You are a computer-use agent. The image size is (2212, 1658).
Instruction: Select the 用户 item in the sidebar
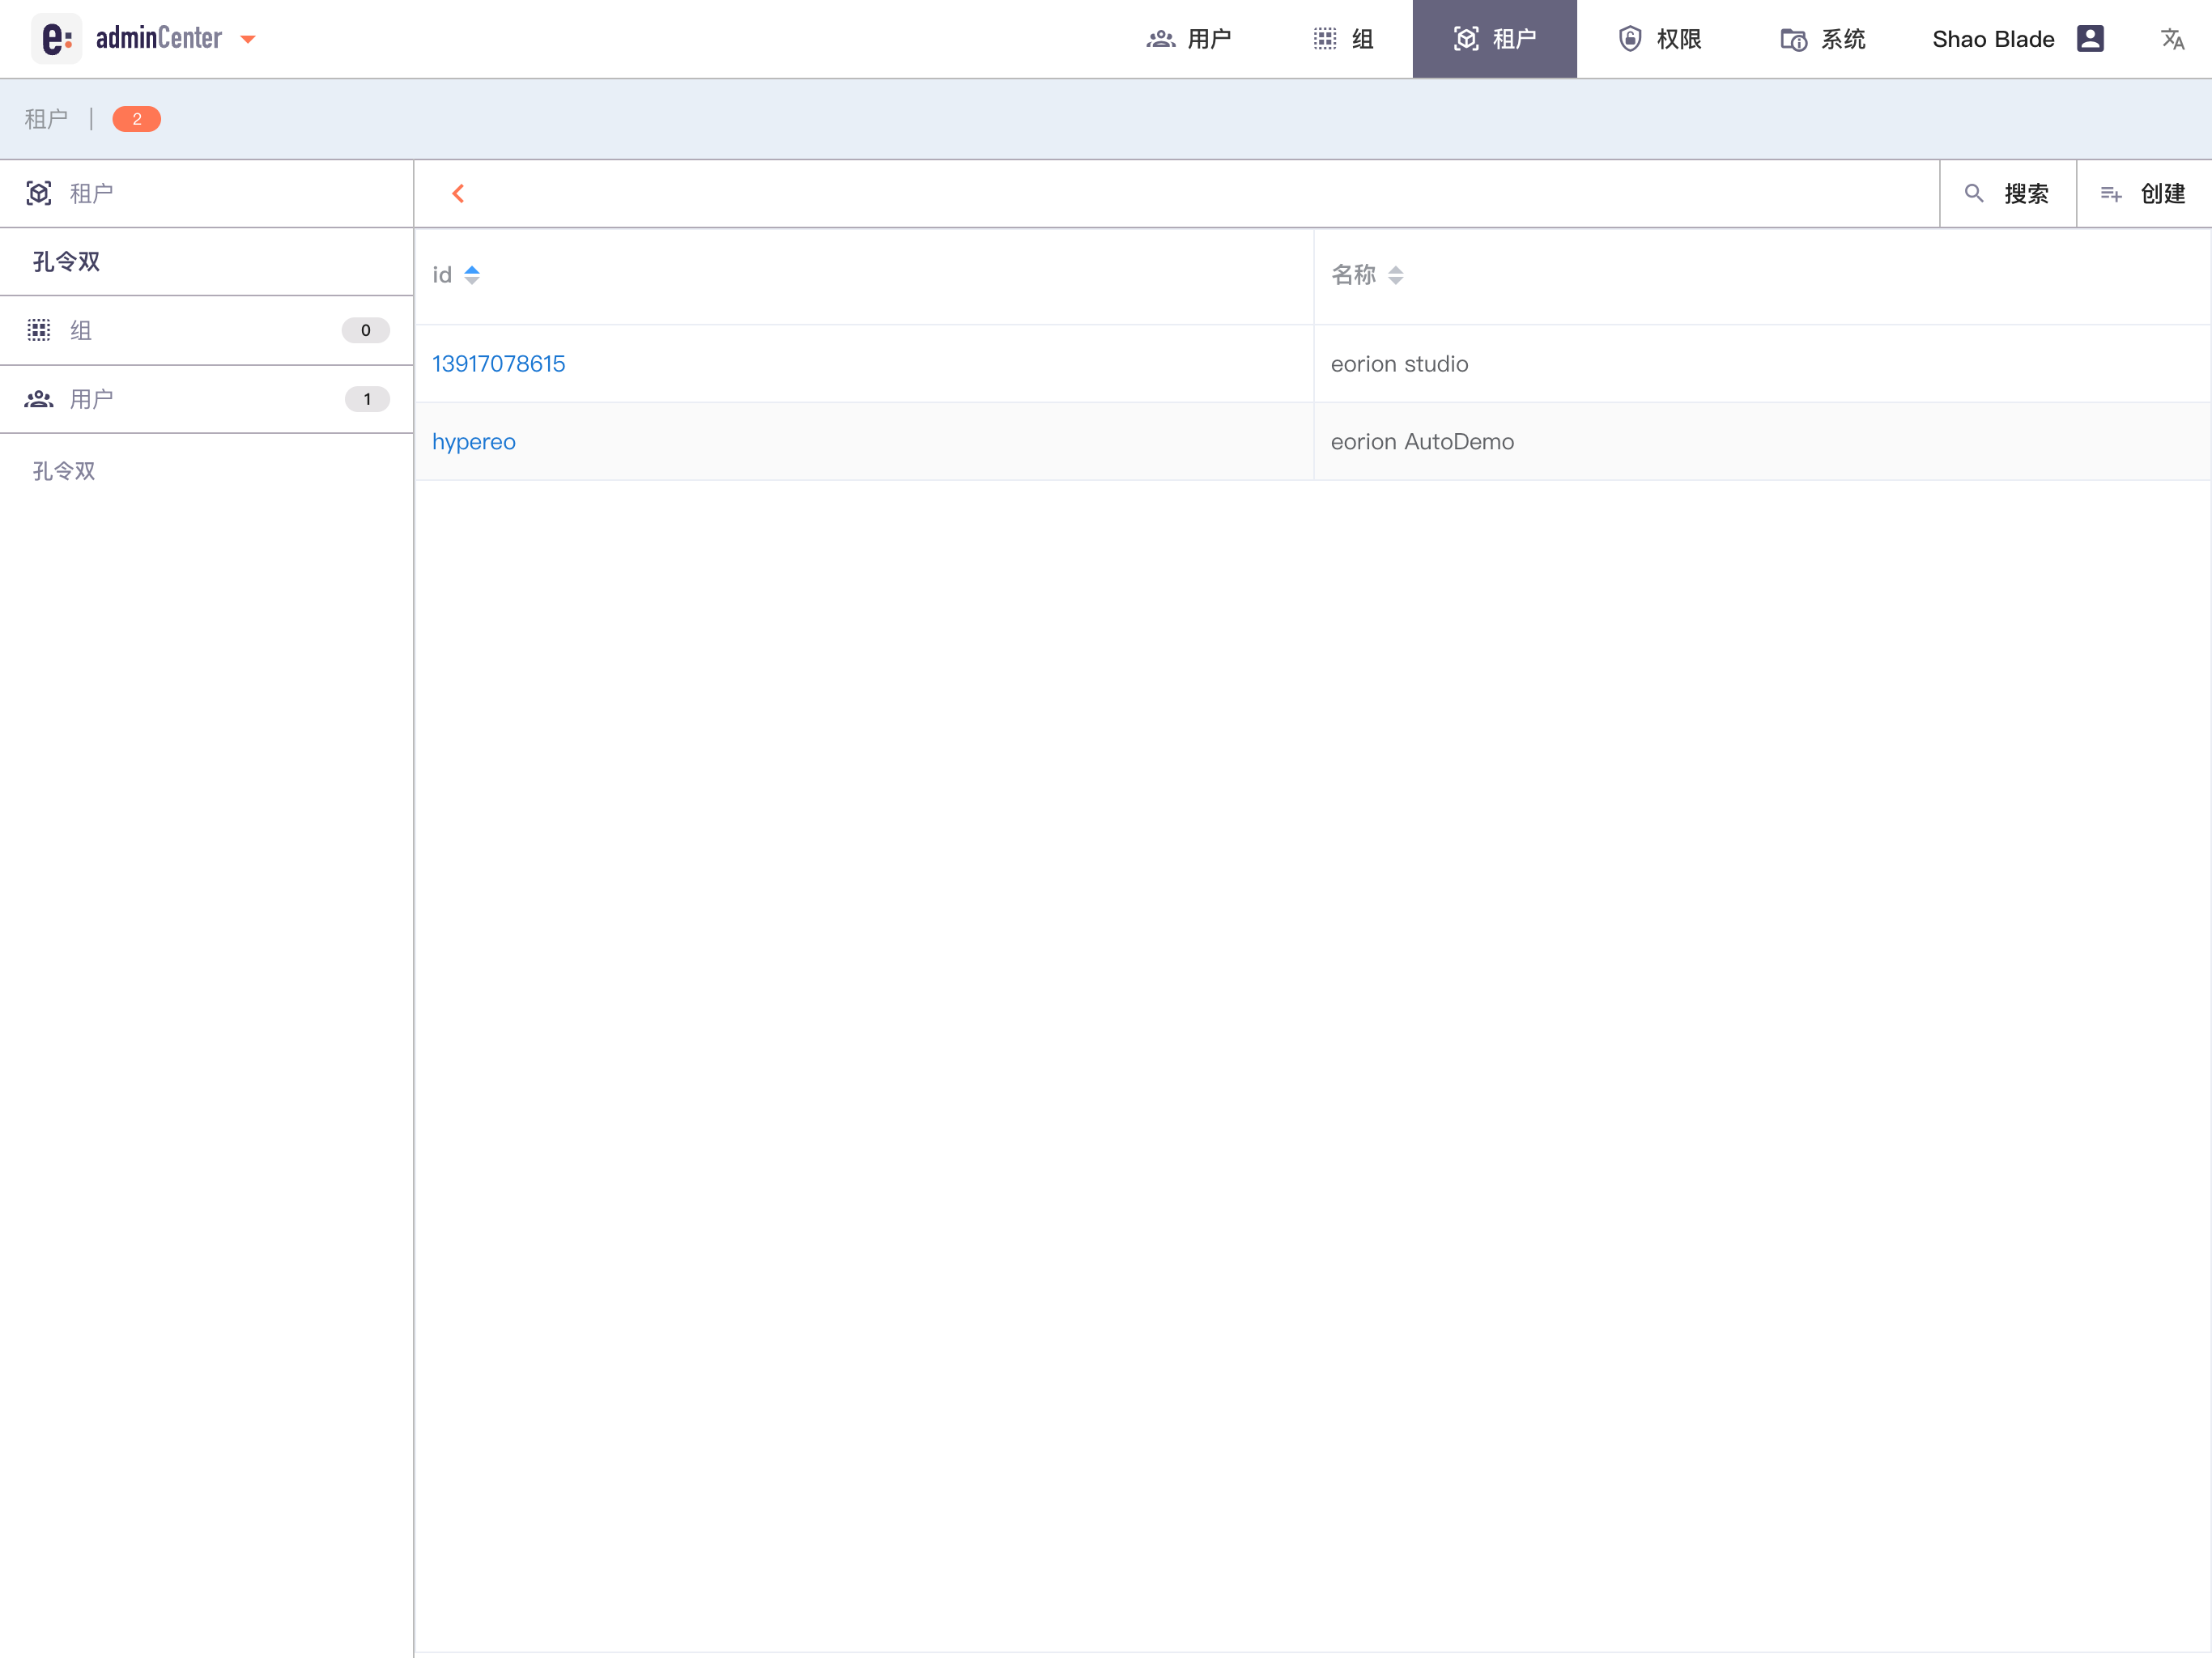[206, 399]
